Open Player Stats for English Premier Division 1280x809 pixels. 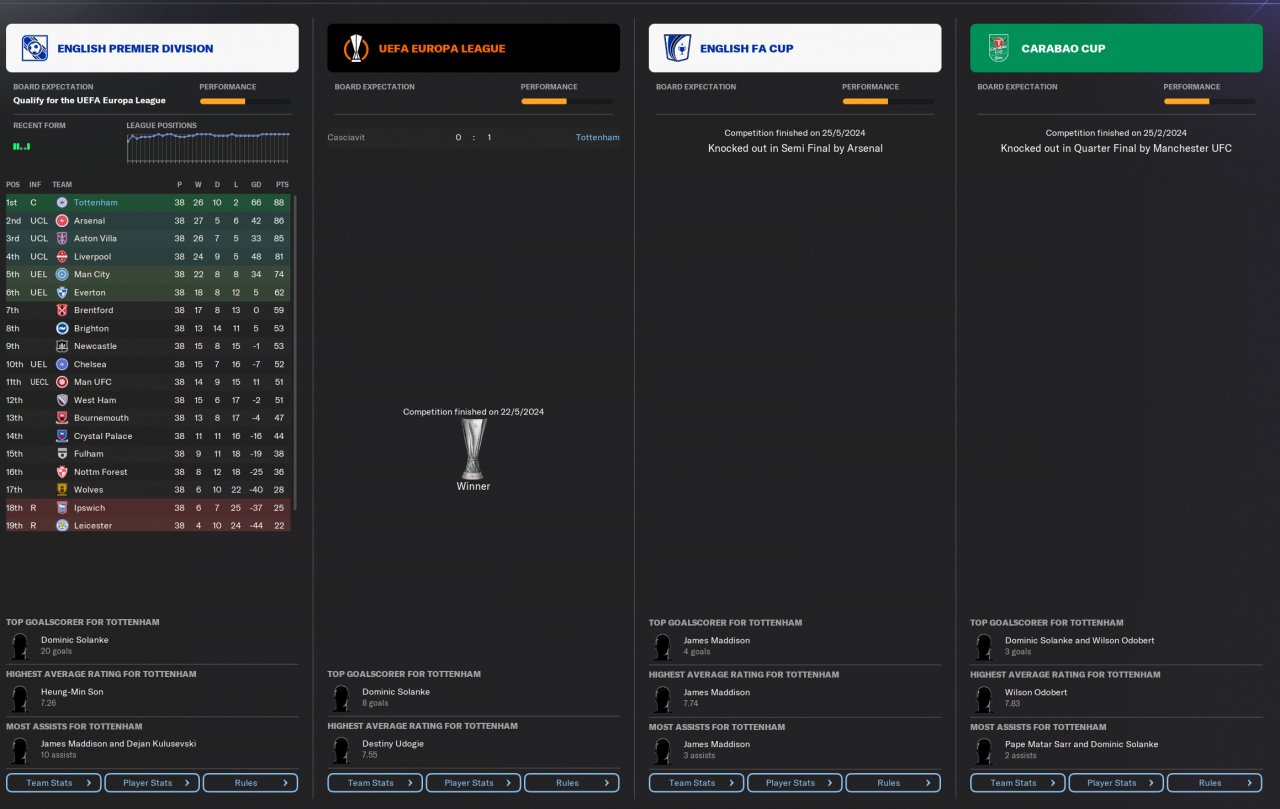[152, 783]
